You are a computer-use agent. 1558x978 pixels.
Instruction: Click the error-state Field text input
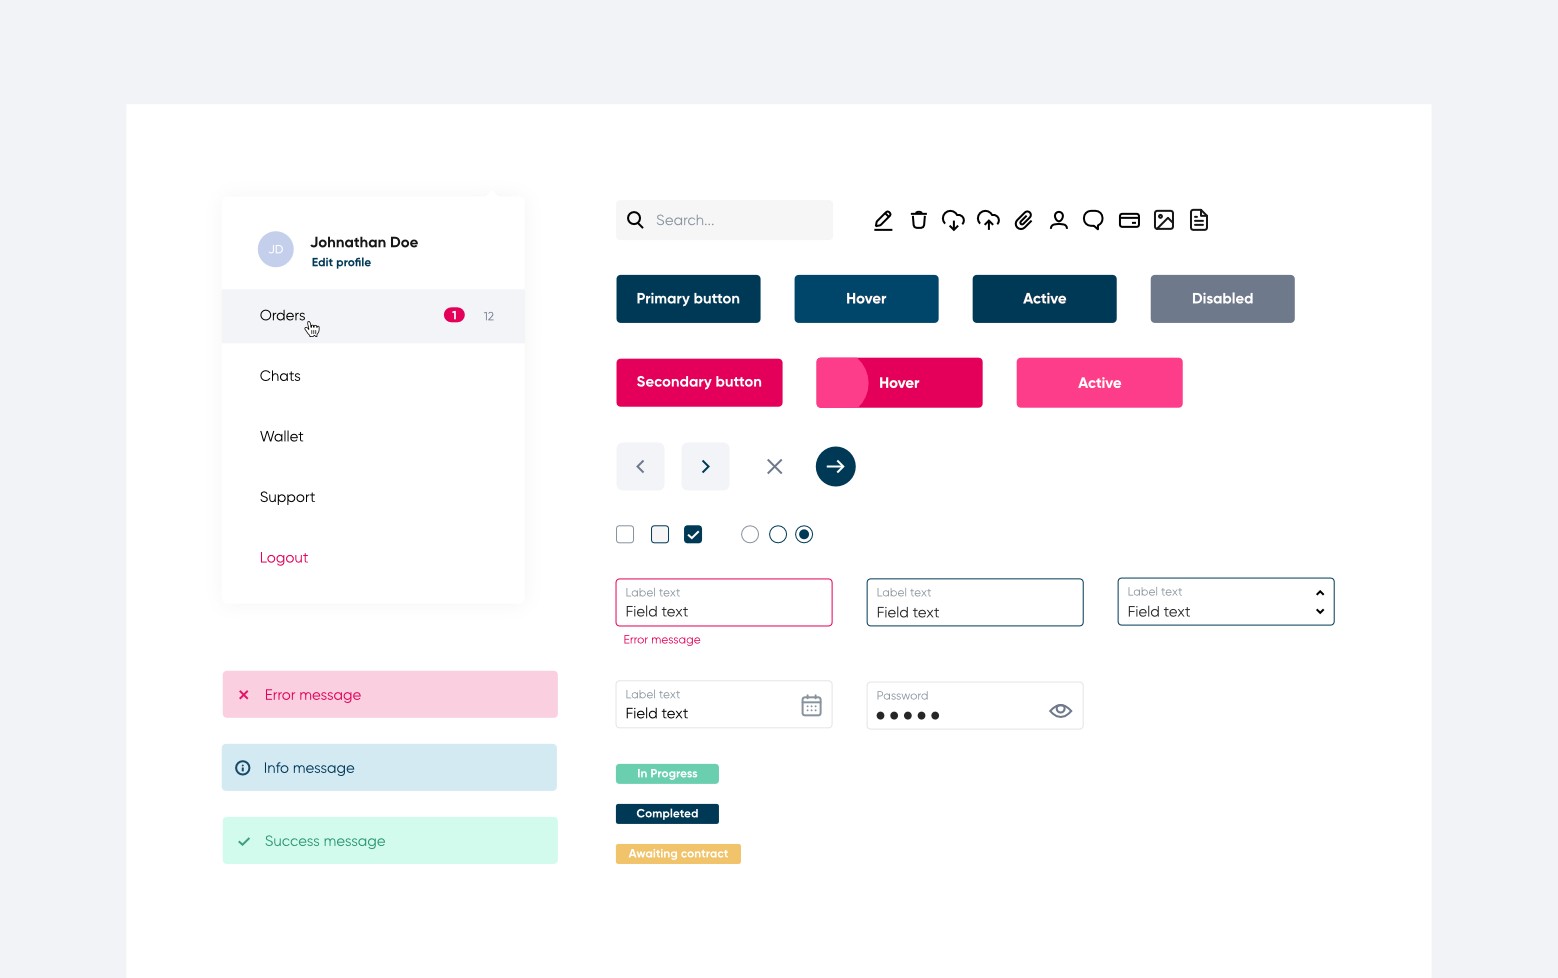point(724,602)
